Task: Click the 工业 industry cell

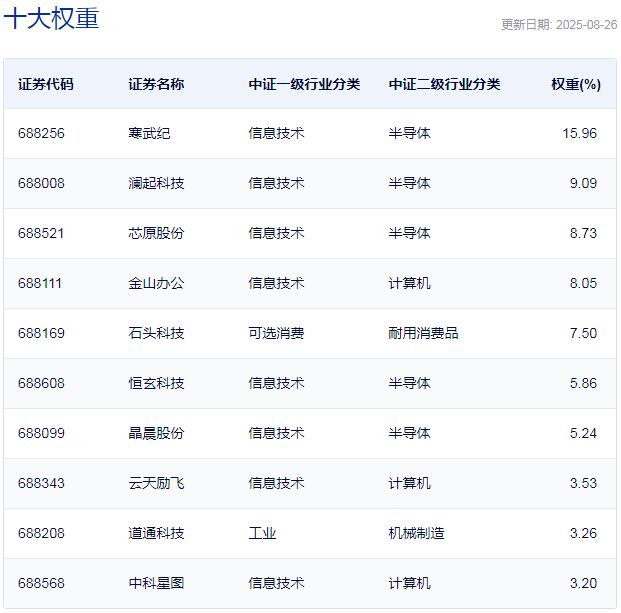Action: tap(263, 533)
